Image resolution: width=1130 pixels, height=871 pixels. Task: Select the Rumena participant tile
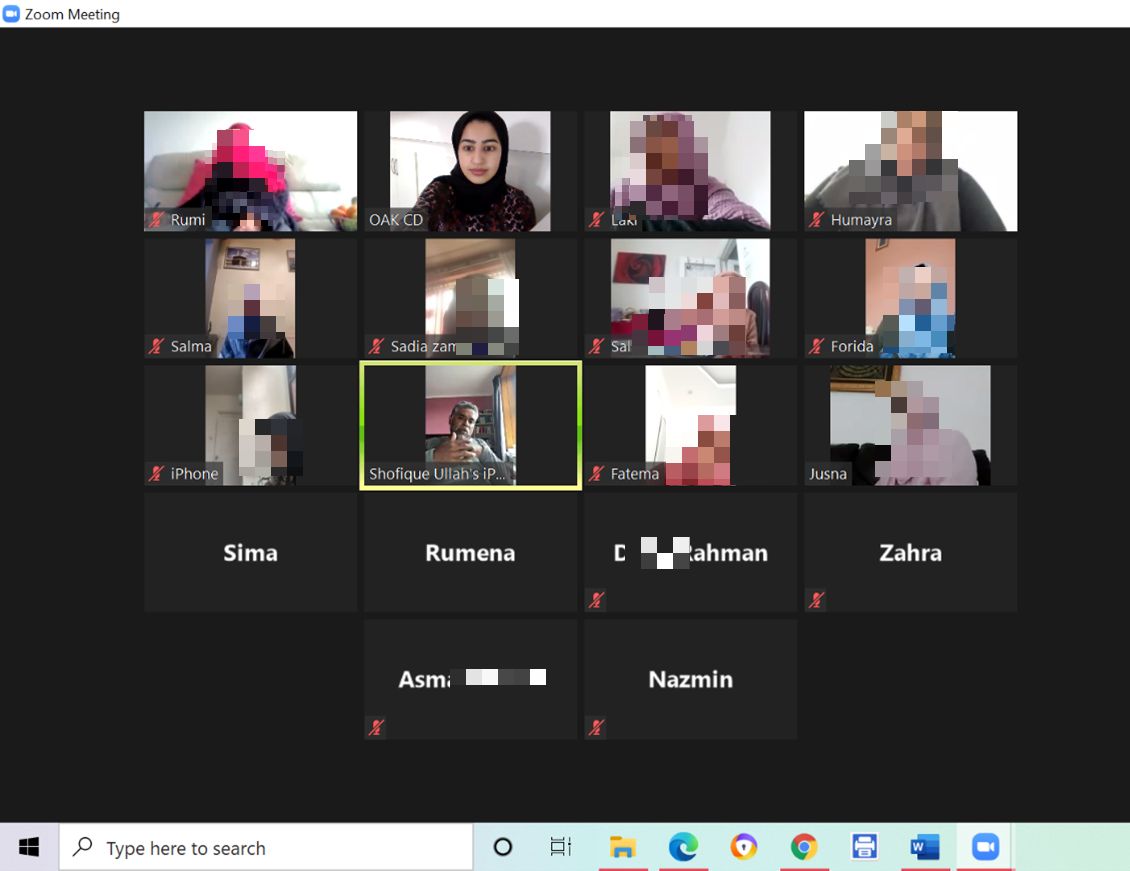pos(471,553)
